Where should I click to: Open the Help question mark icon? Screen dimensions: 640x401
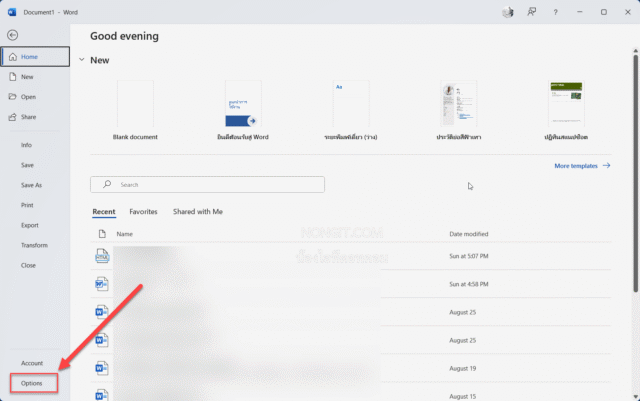pos(555,12)
